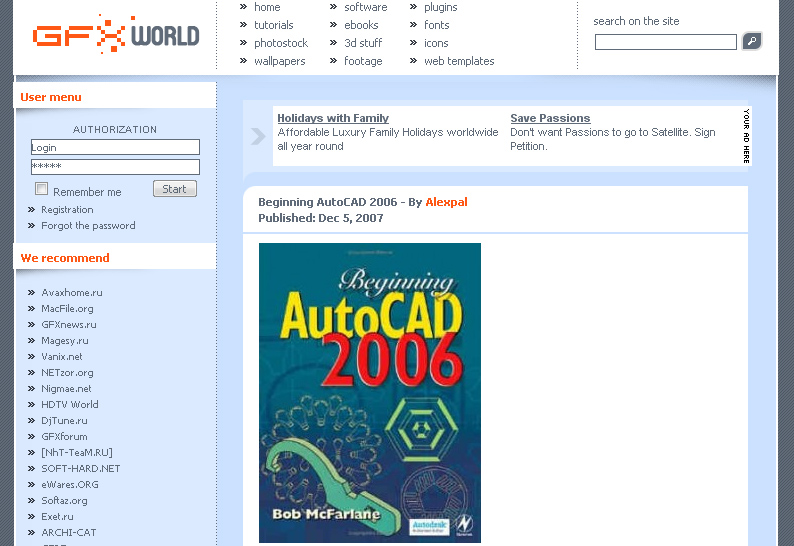This screenshot has height=546, width=794.
Task: Open the Forgot the password link
Action: point(88,226)
